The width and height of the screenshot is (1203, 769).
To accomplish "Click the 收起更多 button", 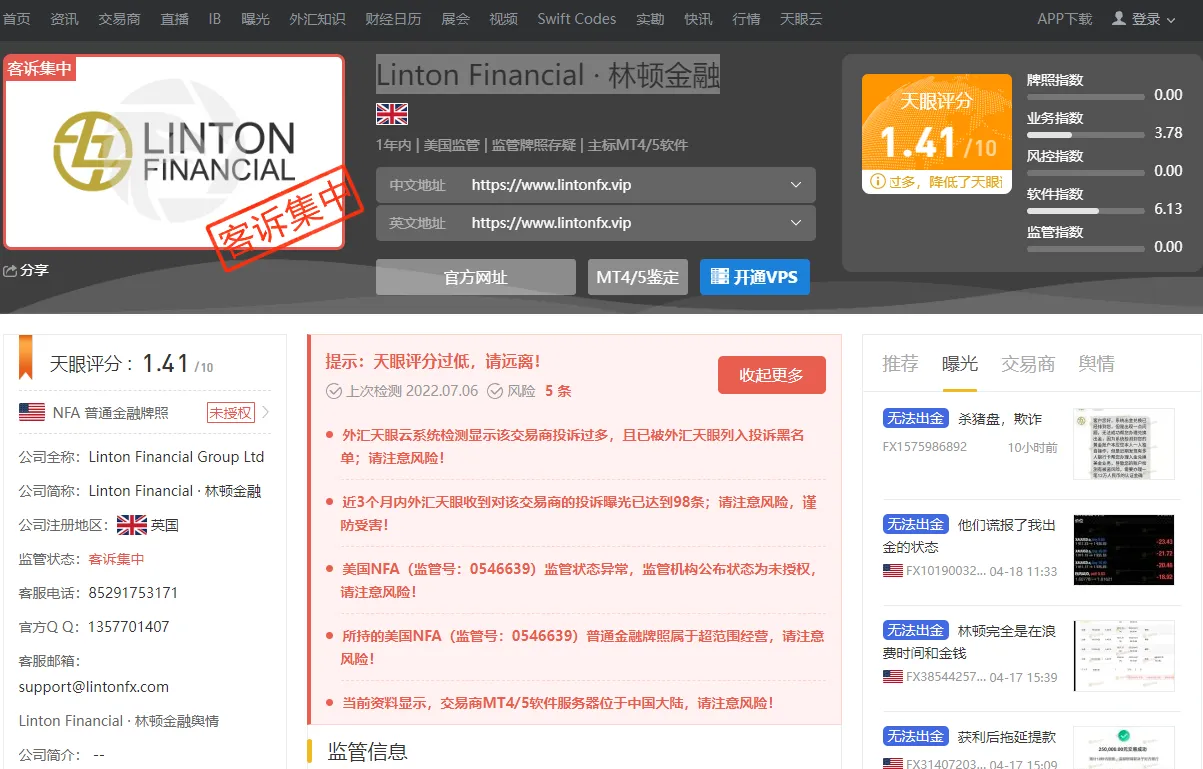I will click(772, 375).
